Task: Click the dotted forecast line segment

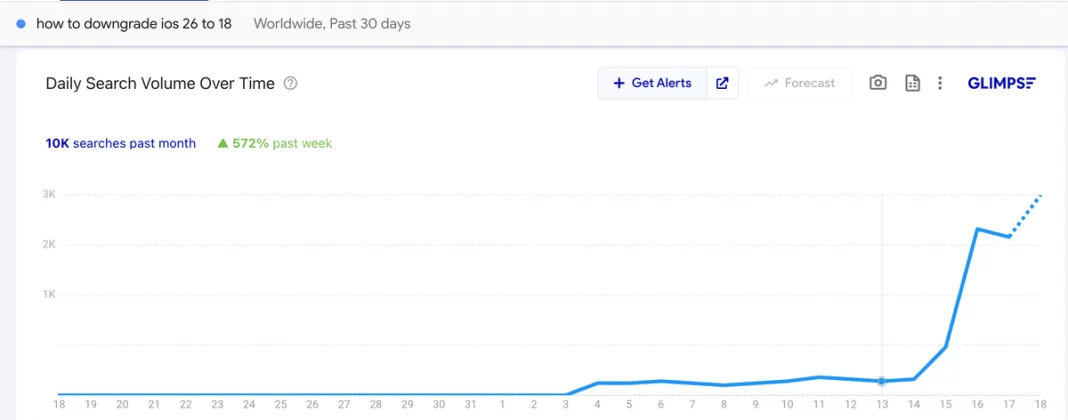Action: [1026, 215]
